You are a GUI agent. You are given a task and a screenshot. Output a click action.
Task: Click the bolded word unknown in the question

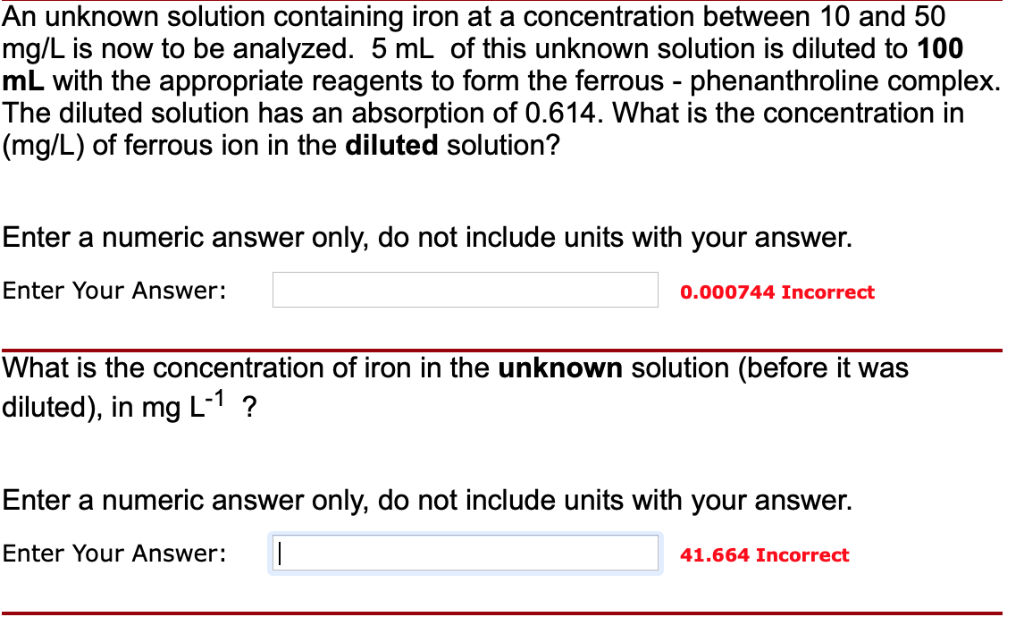[x=560, y=368]
